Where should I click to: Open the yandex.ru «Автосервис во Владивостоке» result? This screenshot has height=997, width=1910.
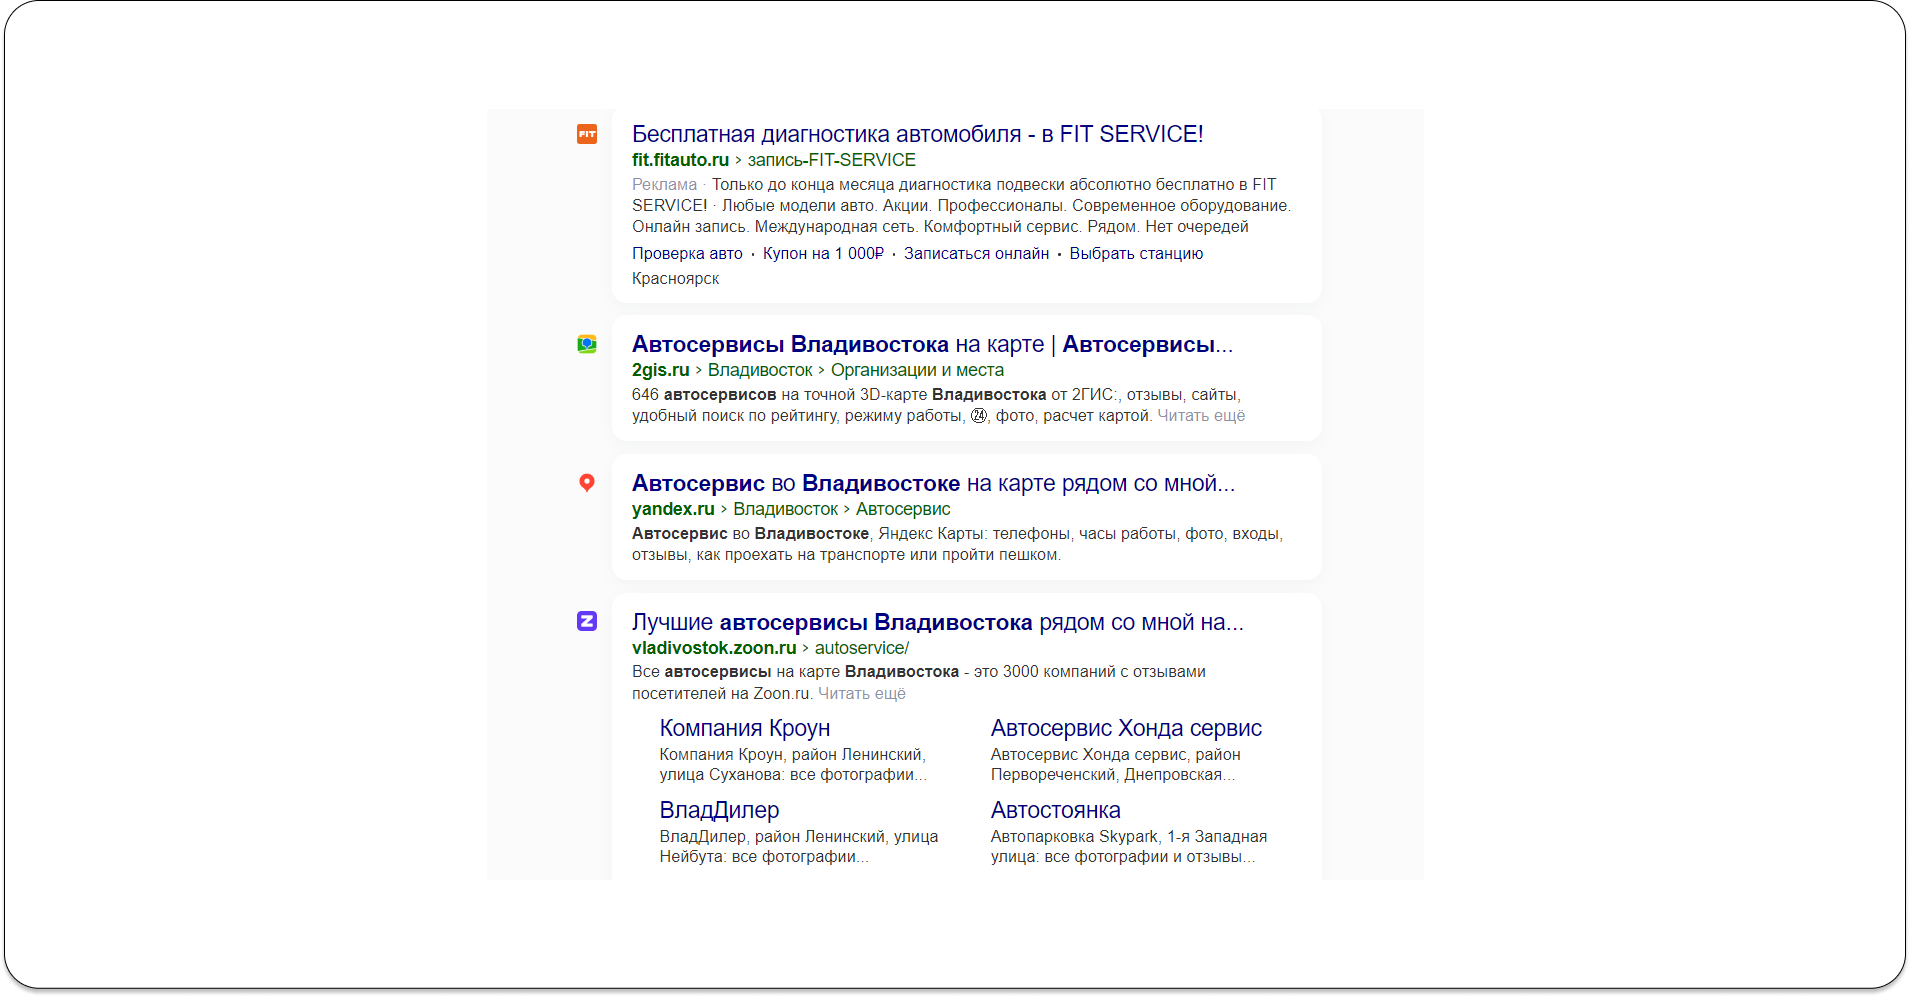(933, 483)
